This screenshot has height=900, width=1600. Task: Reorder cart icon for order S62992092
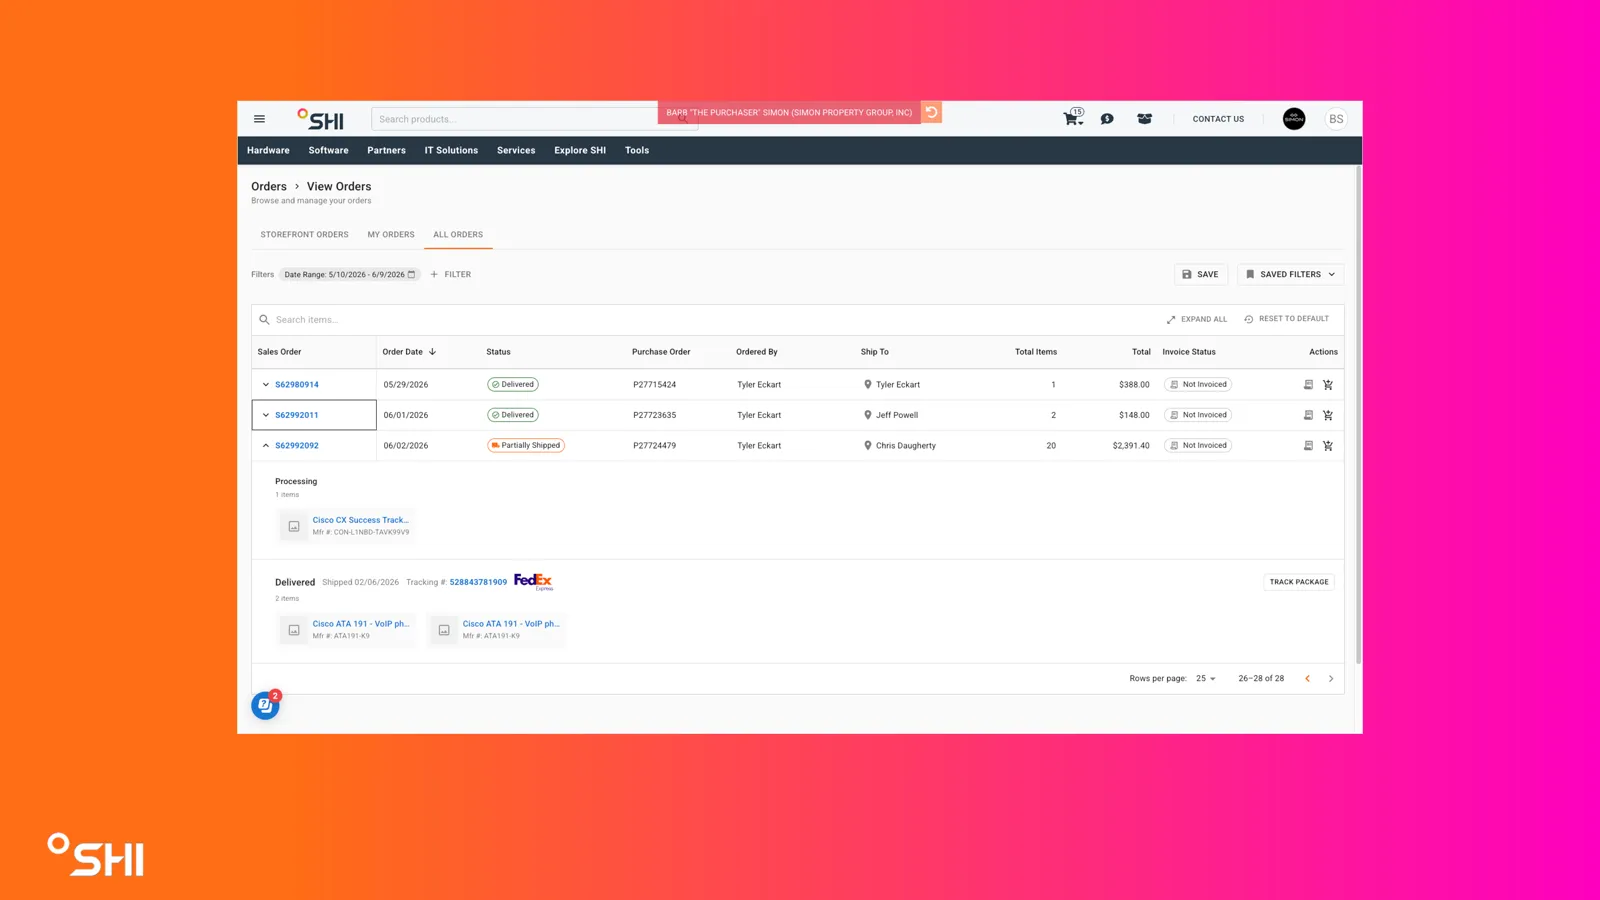(x=1328, y=446)
